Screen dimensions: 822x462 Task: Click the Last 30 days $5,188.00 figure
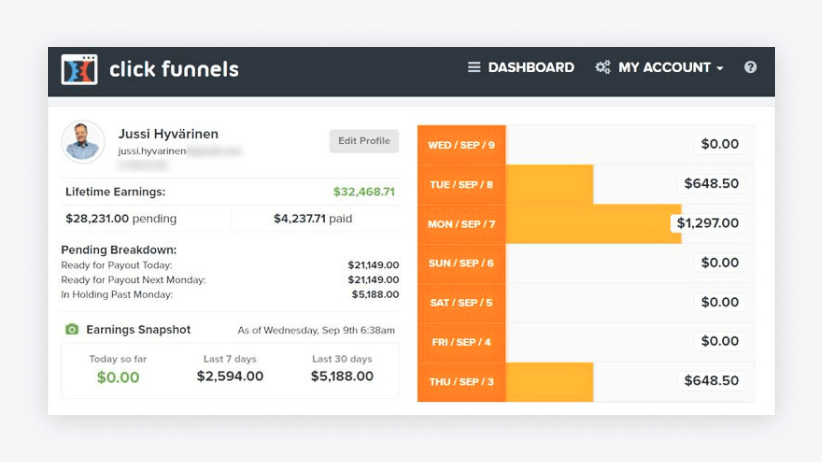point(341,377)
